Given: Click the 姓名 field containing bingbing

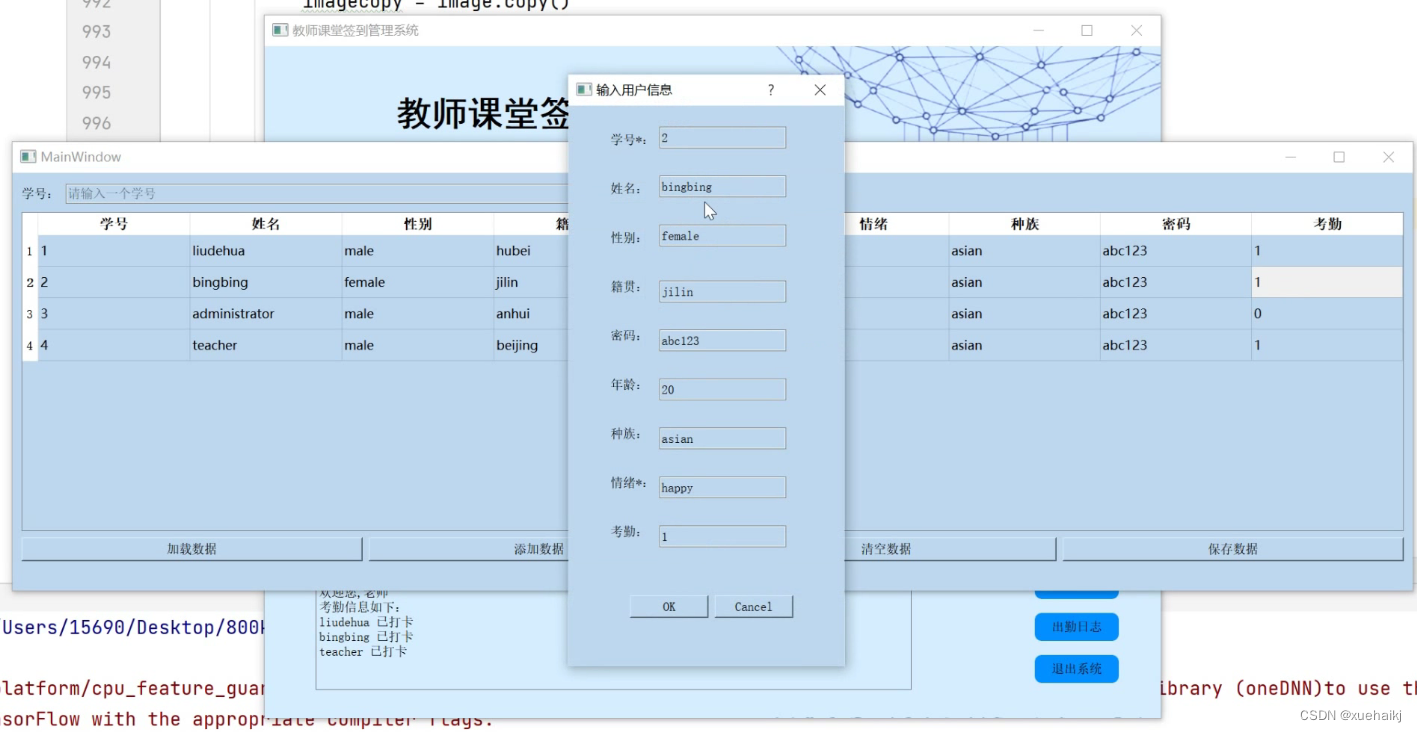Looking at the screenshot, I should coord(721,186).
